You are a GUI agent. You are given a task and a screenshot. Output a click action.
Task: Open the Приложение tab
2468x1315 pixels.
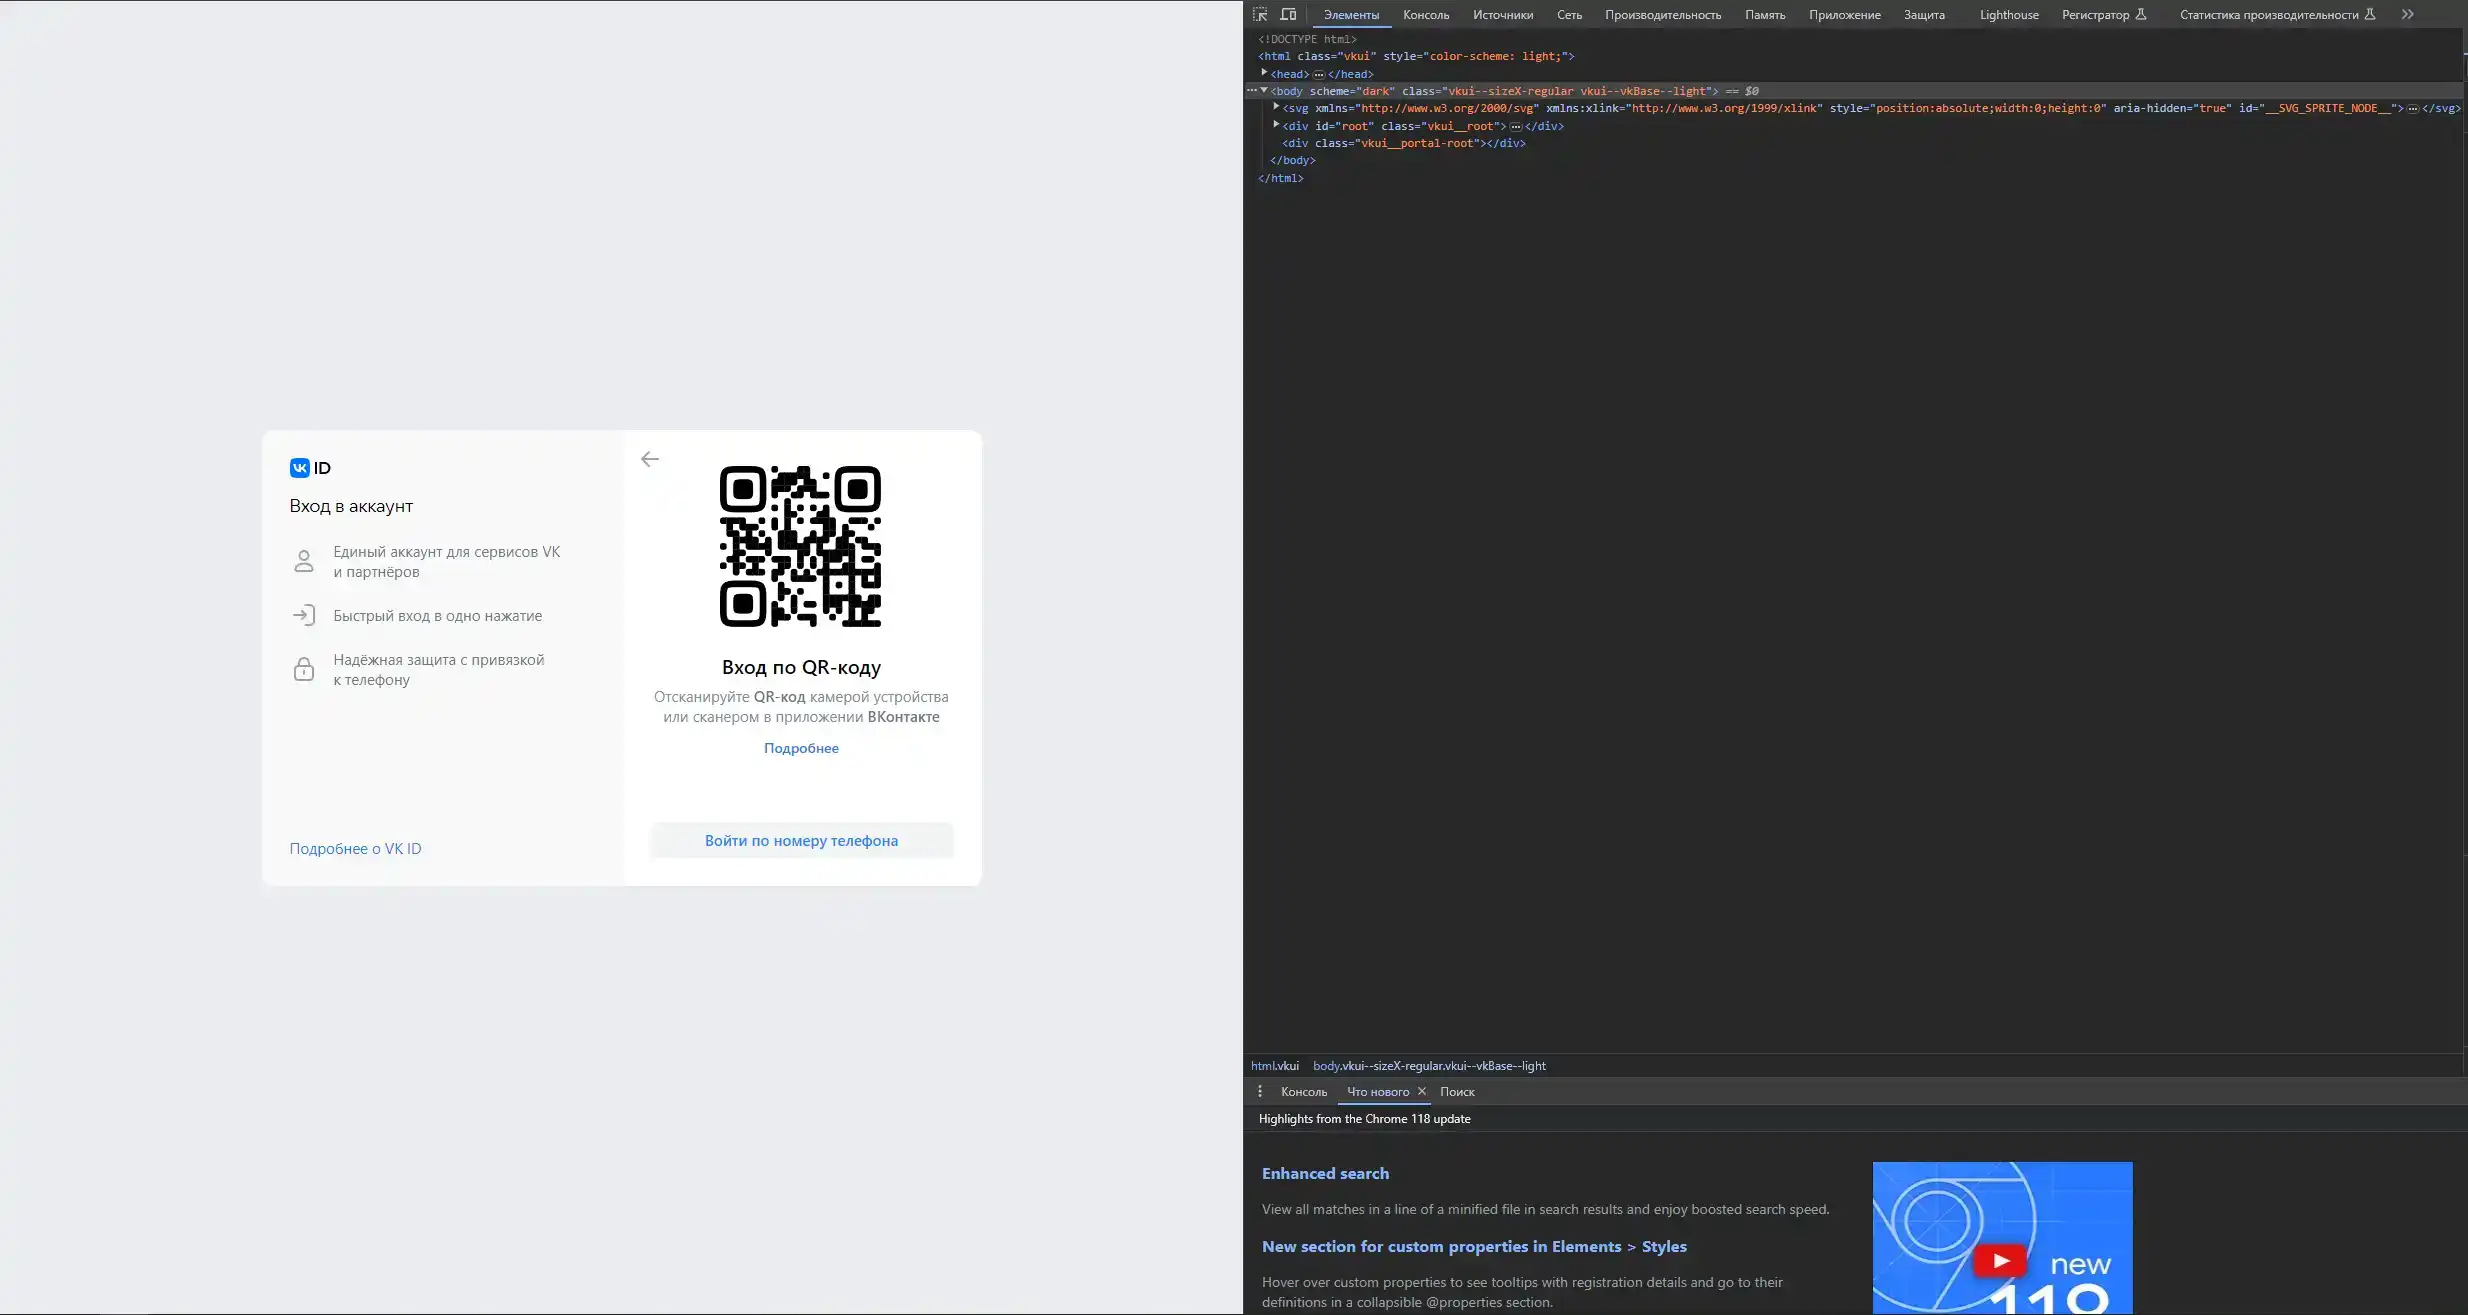1844,15
